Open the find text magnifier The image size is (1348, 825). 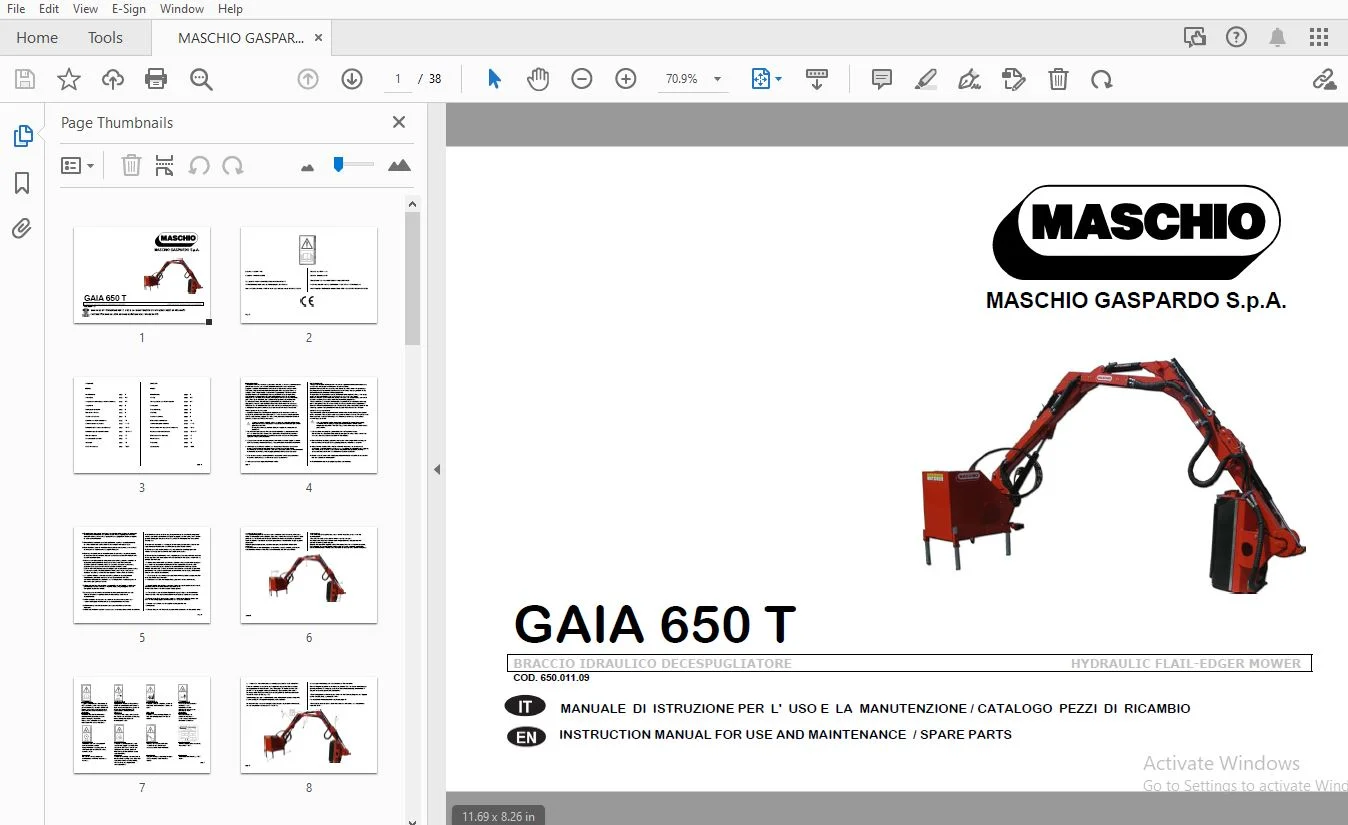click(x=201, y=79)
